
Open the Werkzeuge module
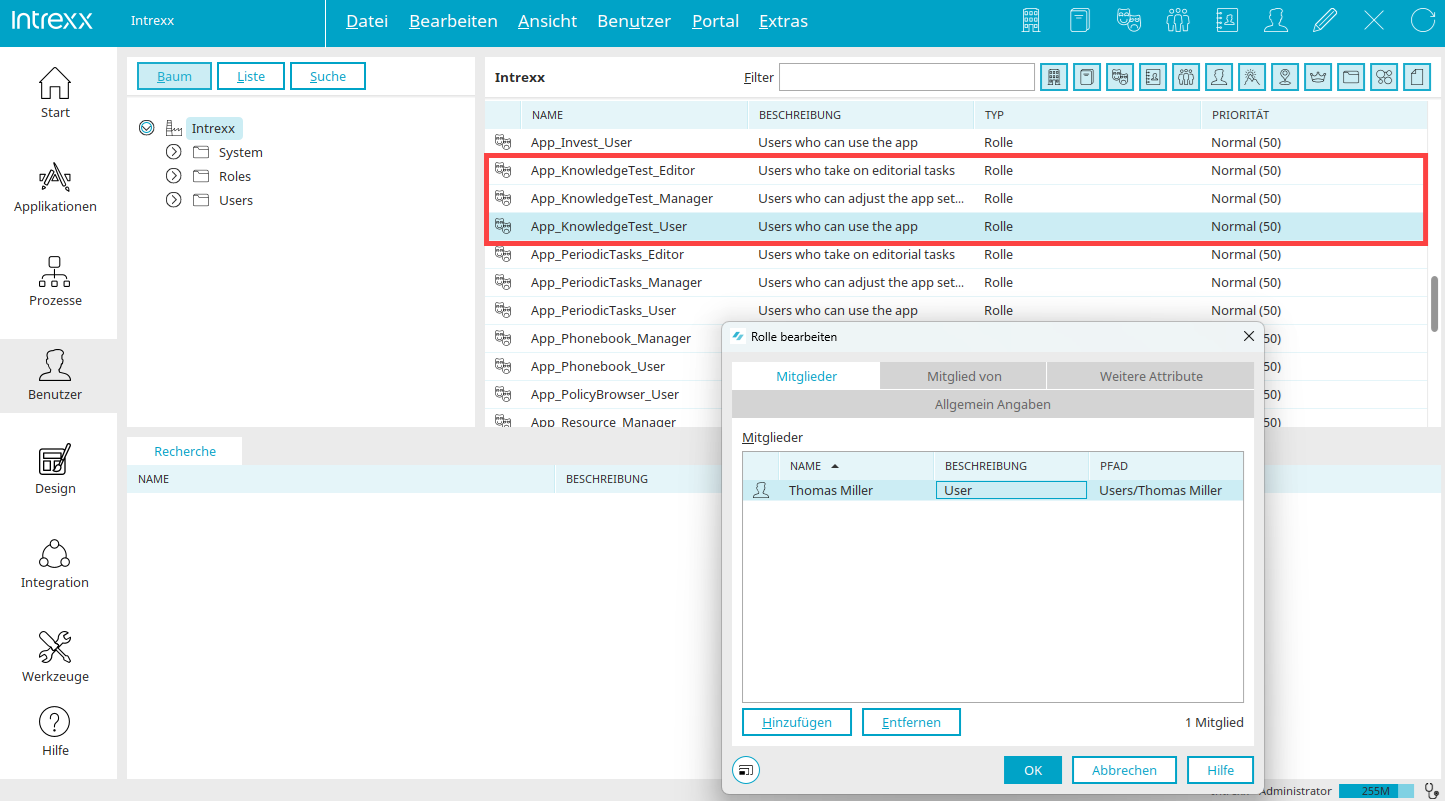click(x=55, y=657)
